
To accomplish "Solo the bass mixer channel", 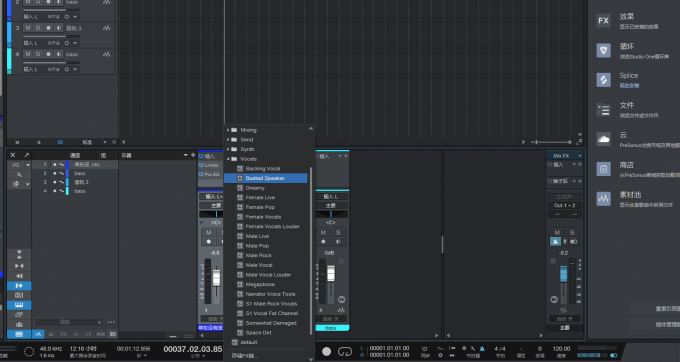I will click(x=338, y=232).
